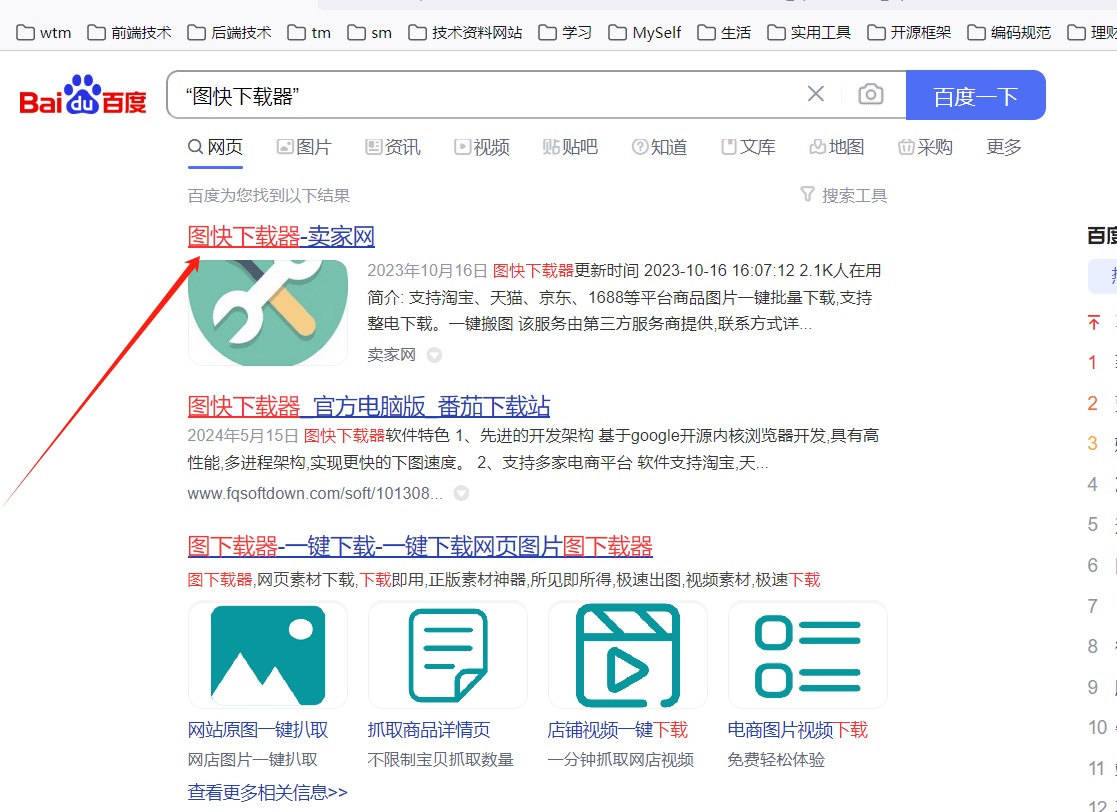Click the text 百度为您找到以下结果
This screenshot has height=812, width=1117.
(x=269, y=195)
